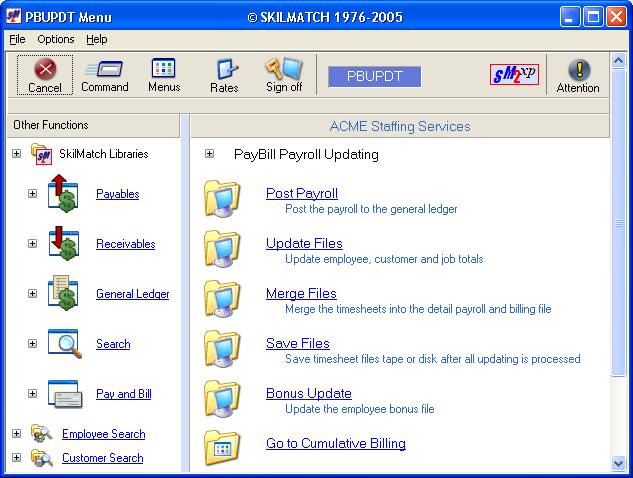Click the title bar application icon

click(x=13, y=16)
